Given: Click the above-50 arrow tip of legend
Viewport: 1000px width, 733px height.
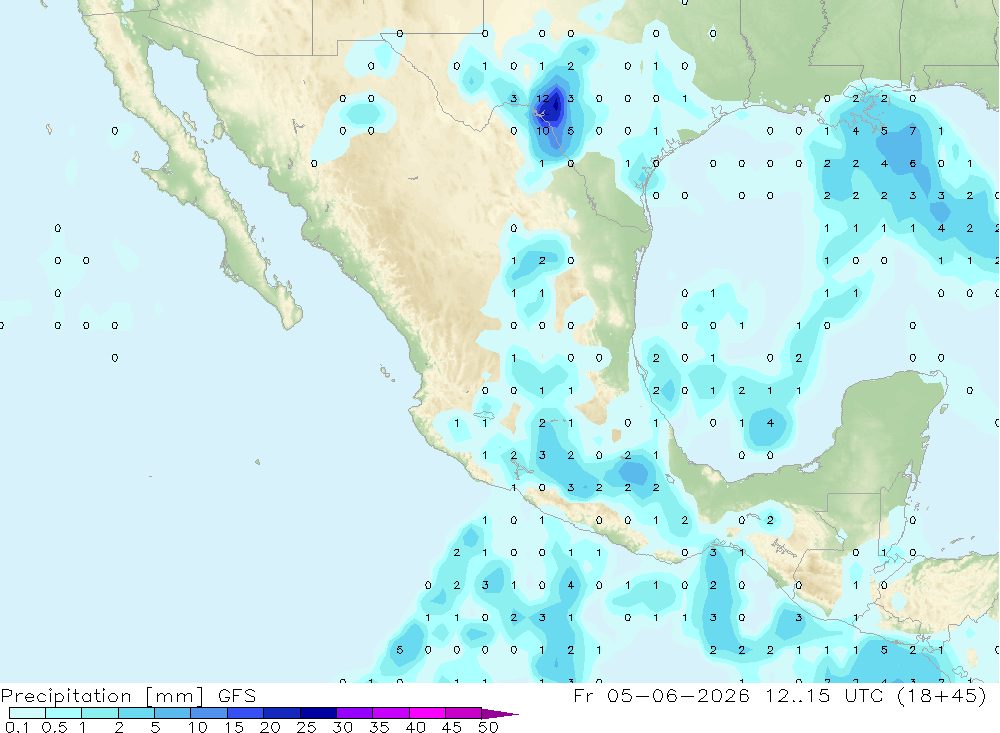Looking at the screenshot, I should pyautogui.click(x=500, y=714).
